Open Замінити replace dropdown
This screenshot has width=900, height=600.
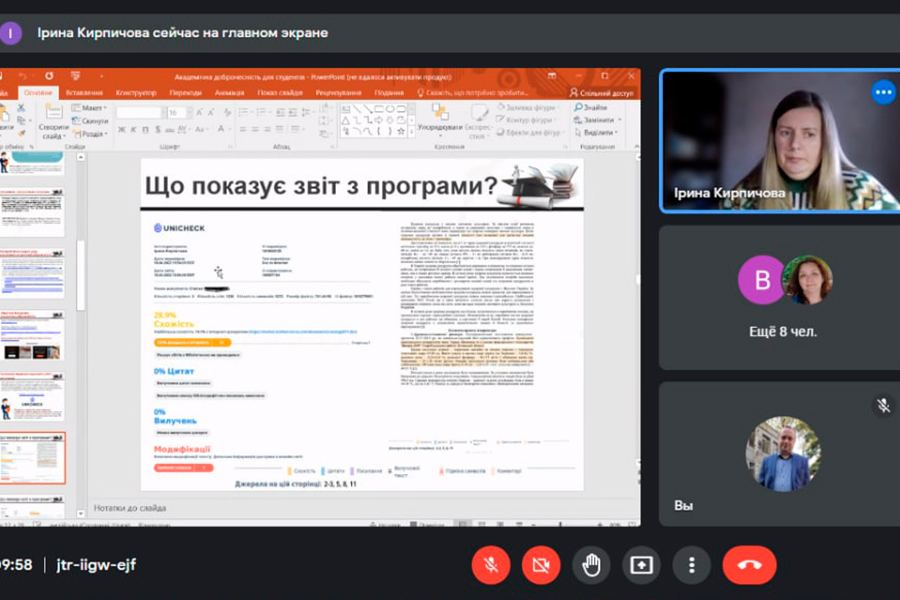tap(598, 120)
